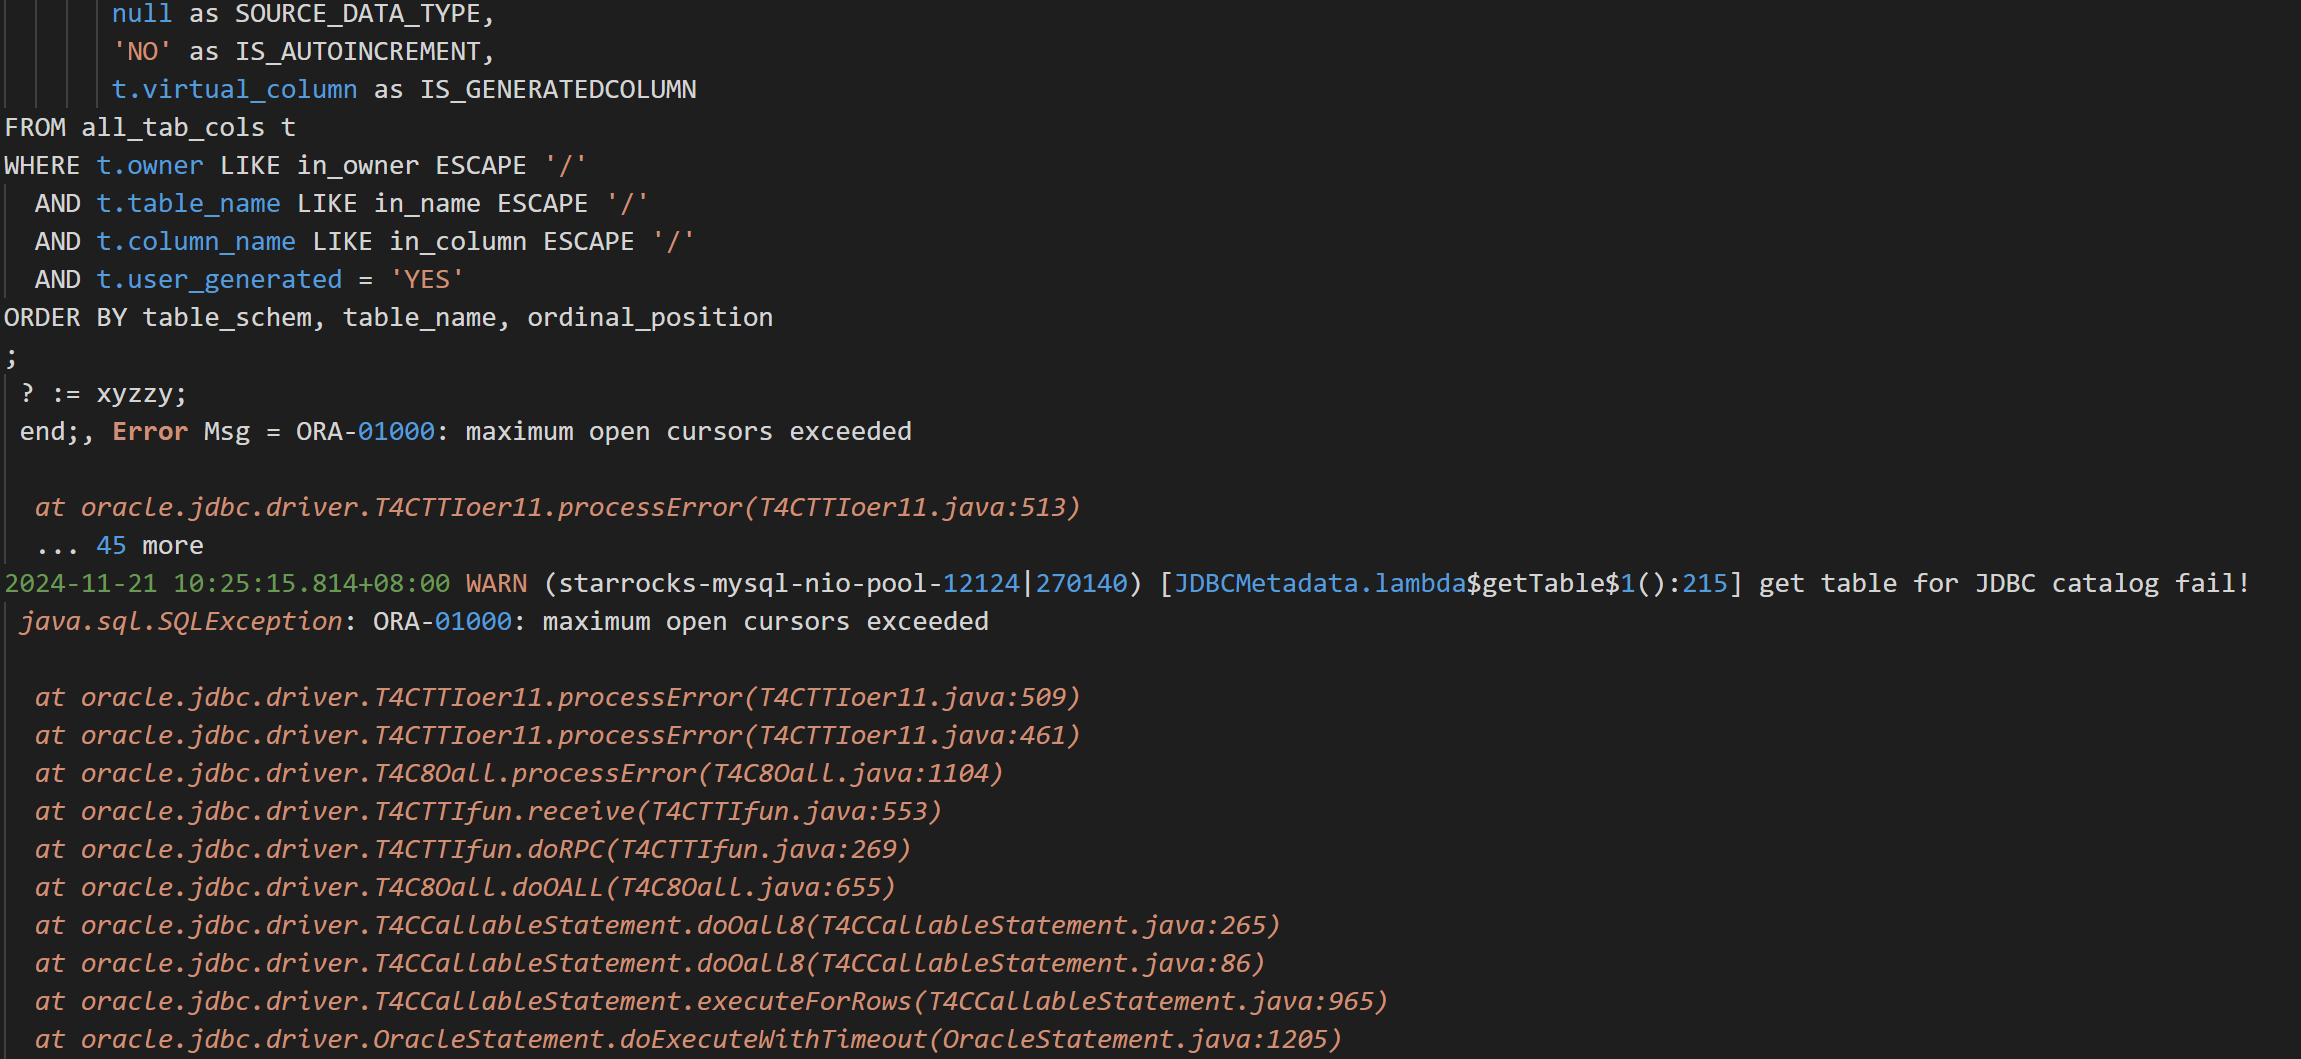Click 't.column_name' in the AND condition
The height and width of the screenshot is (1059, 2301).
point(196,242)
